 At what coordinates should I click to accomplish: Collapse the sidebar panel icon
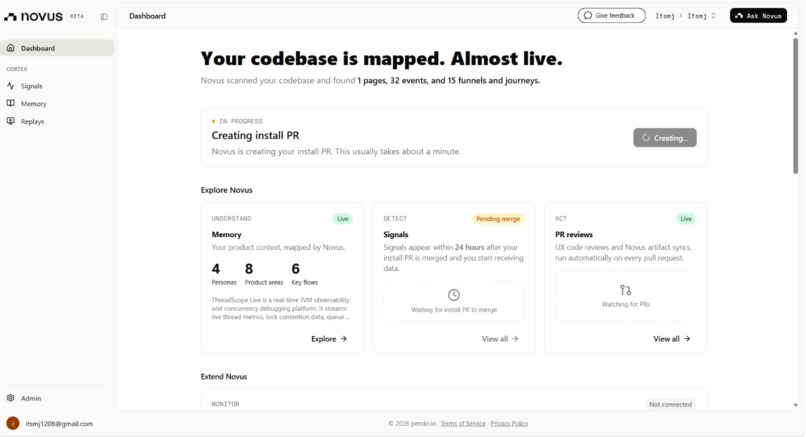tap(104, 16)
